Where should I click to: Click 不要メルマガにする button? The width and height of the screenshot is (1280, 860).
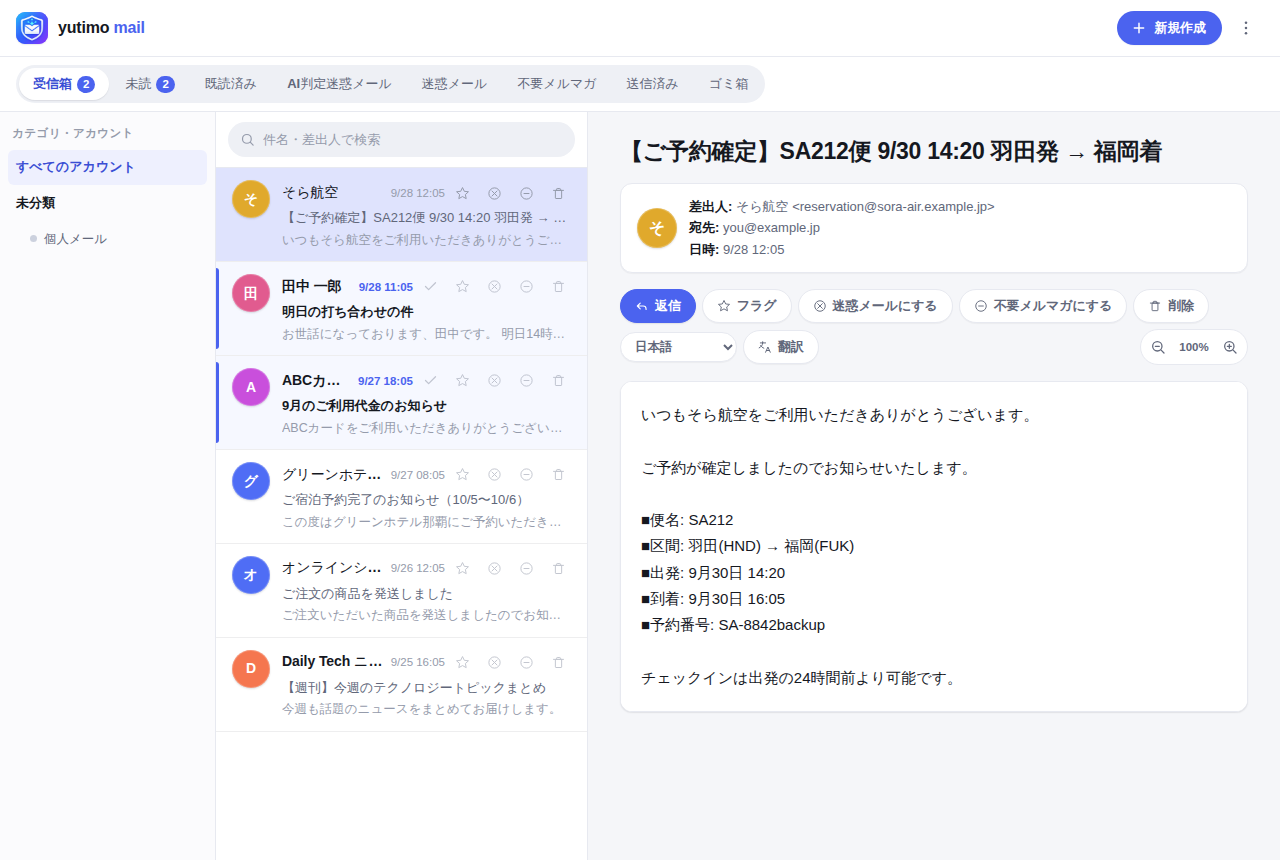[1043, 306]
